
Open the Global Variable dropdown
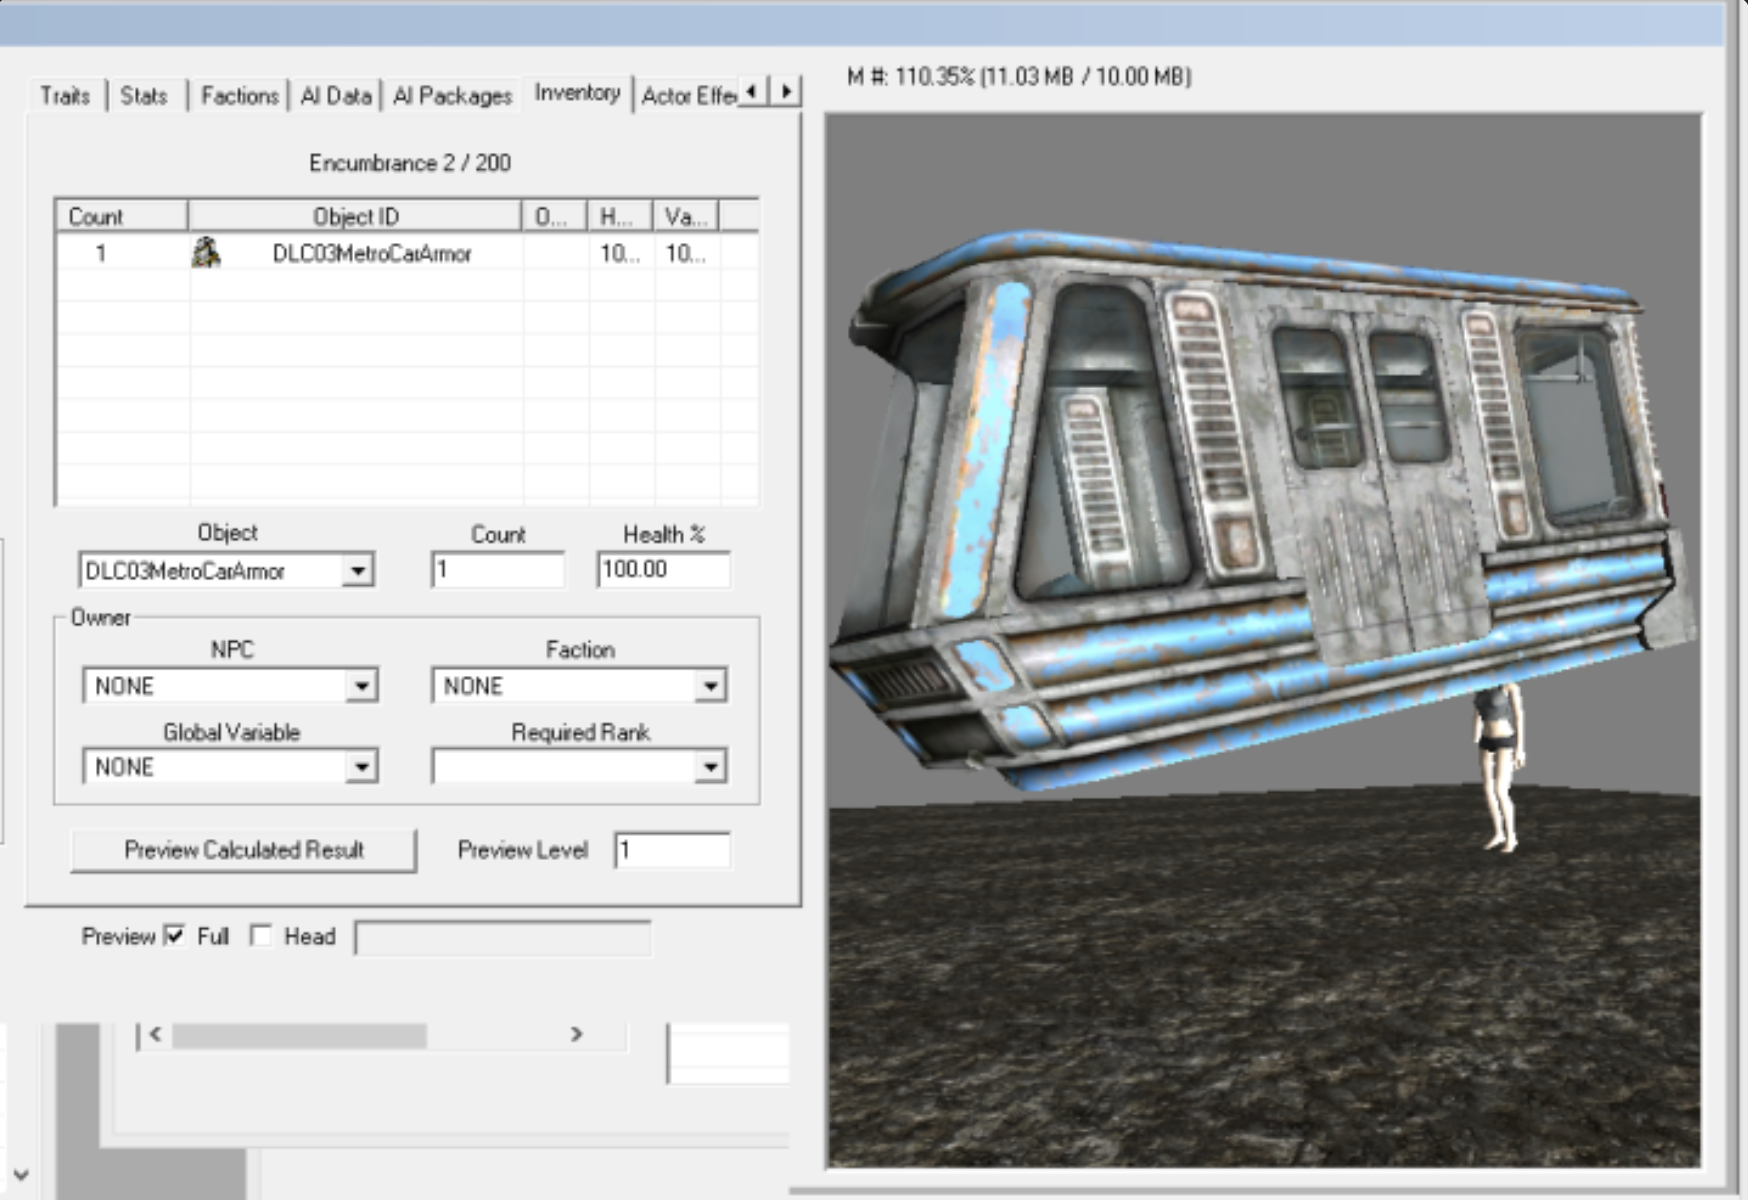(x=361, y=767)
